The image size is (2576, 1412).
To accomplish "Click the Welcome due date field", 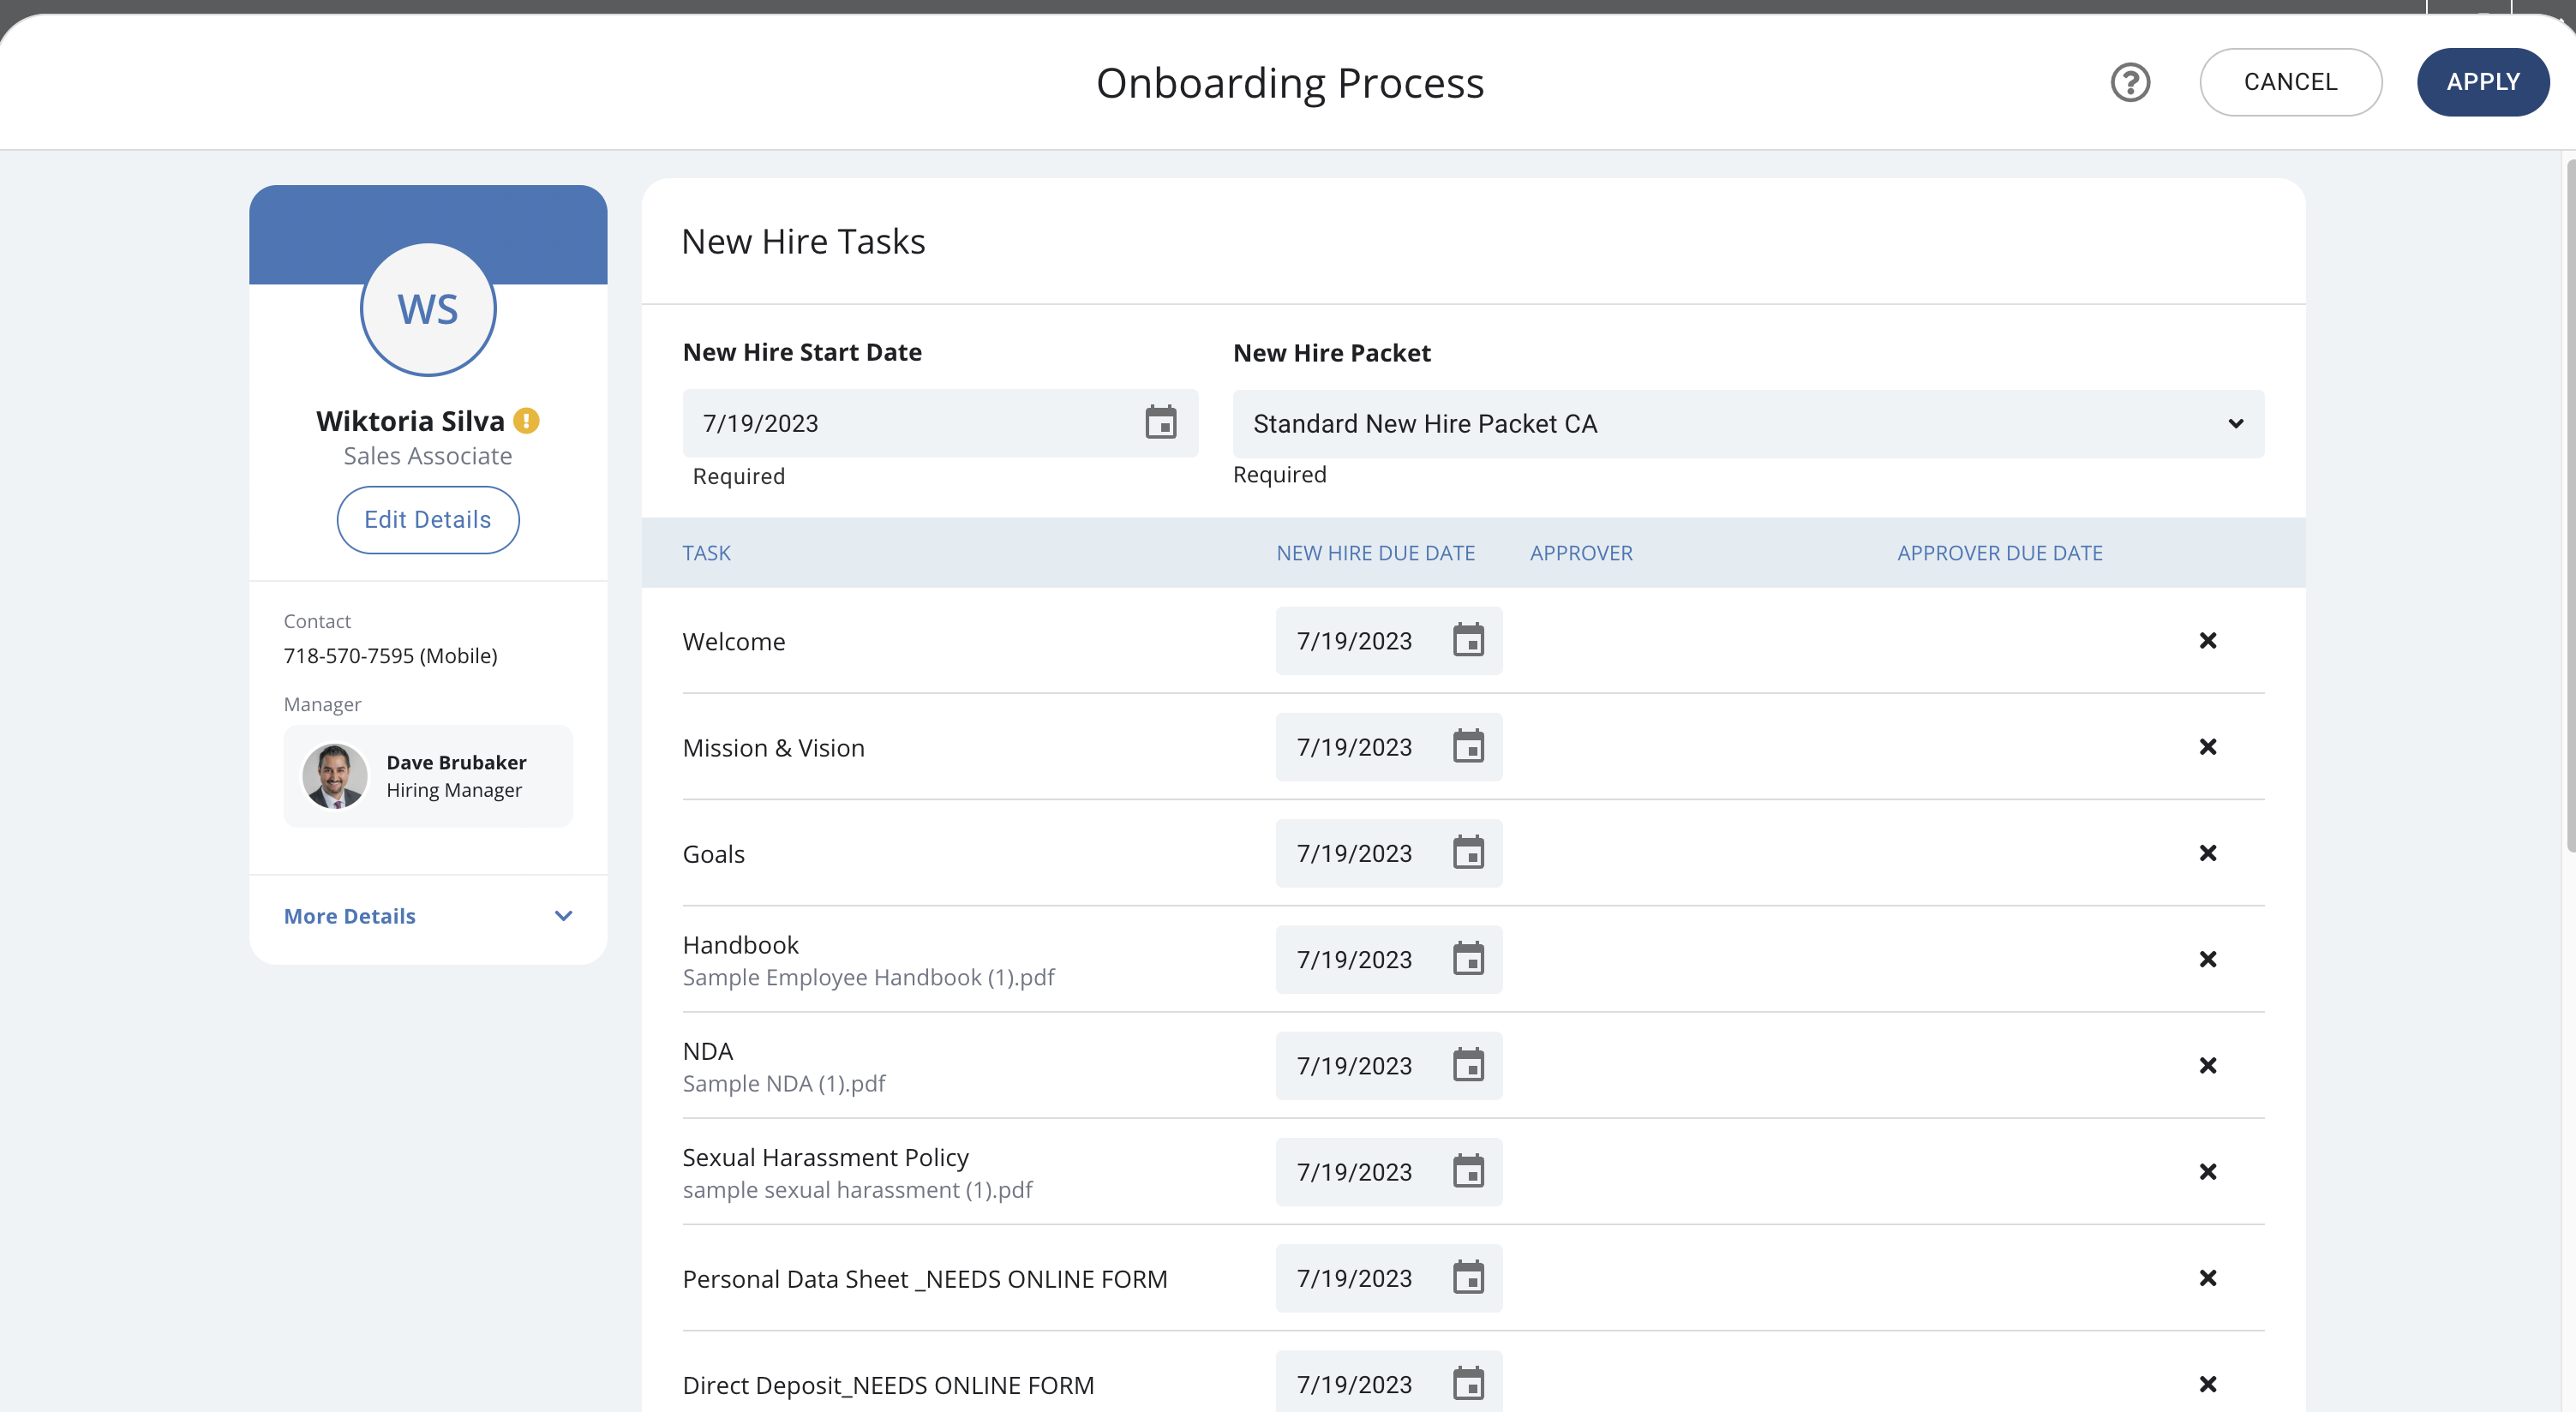I will click(1388, 641).
